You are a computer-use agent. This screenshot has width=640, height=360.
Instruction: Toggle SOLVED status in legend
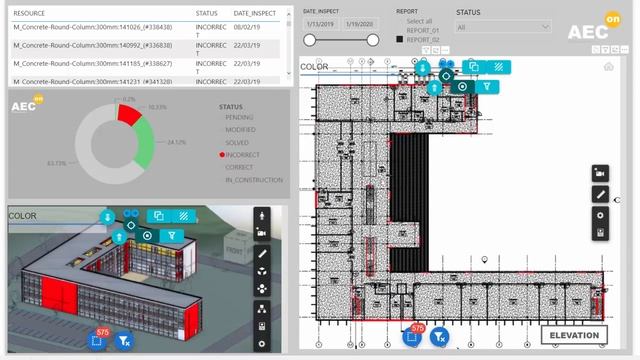pos(237,142)
